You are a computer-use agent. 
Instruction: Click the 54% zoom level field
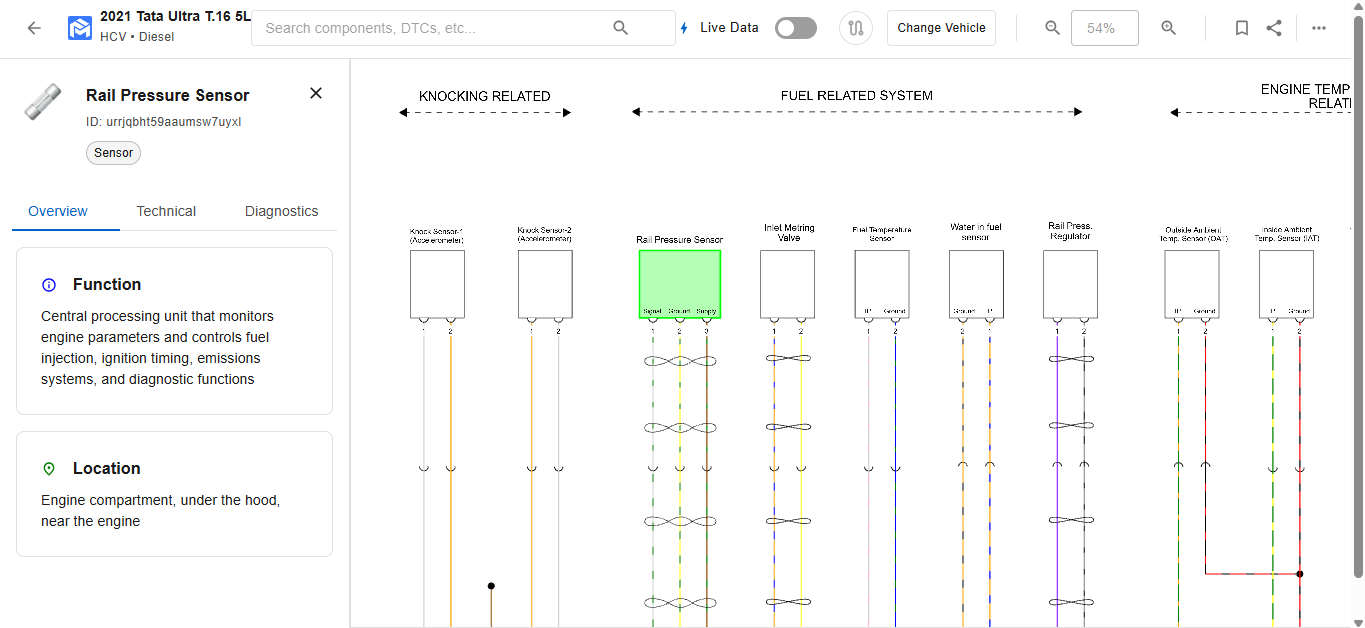tap(1104, 28)
